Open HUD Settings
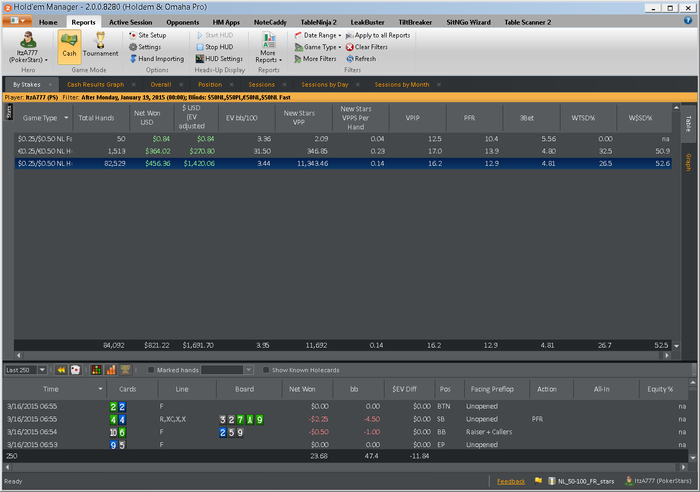 [219, 58]
